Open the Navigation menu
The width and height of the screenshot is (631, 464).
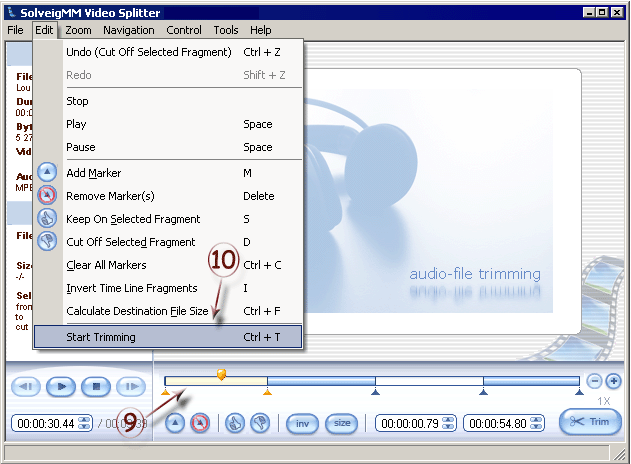(x=129, y=30)
